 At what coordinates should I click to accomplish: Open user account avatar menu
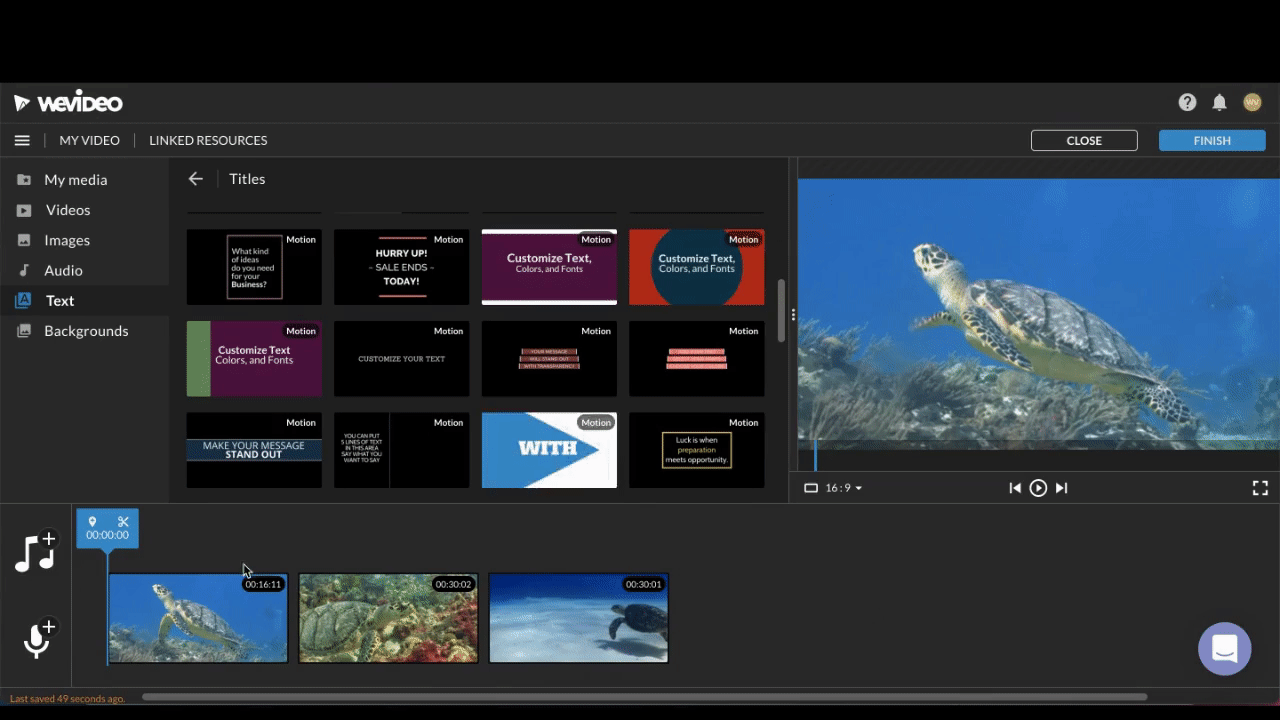click(1252, 102)
